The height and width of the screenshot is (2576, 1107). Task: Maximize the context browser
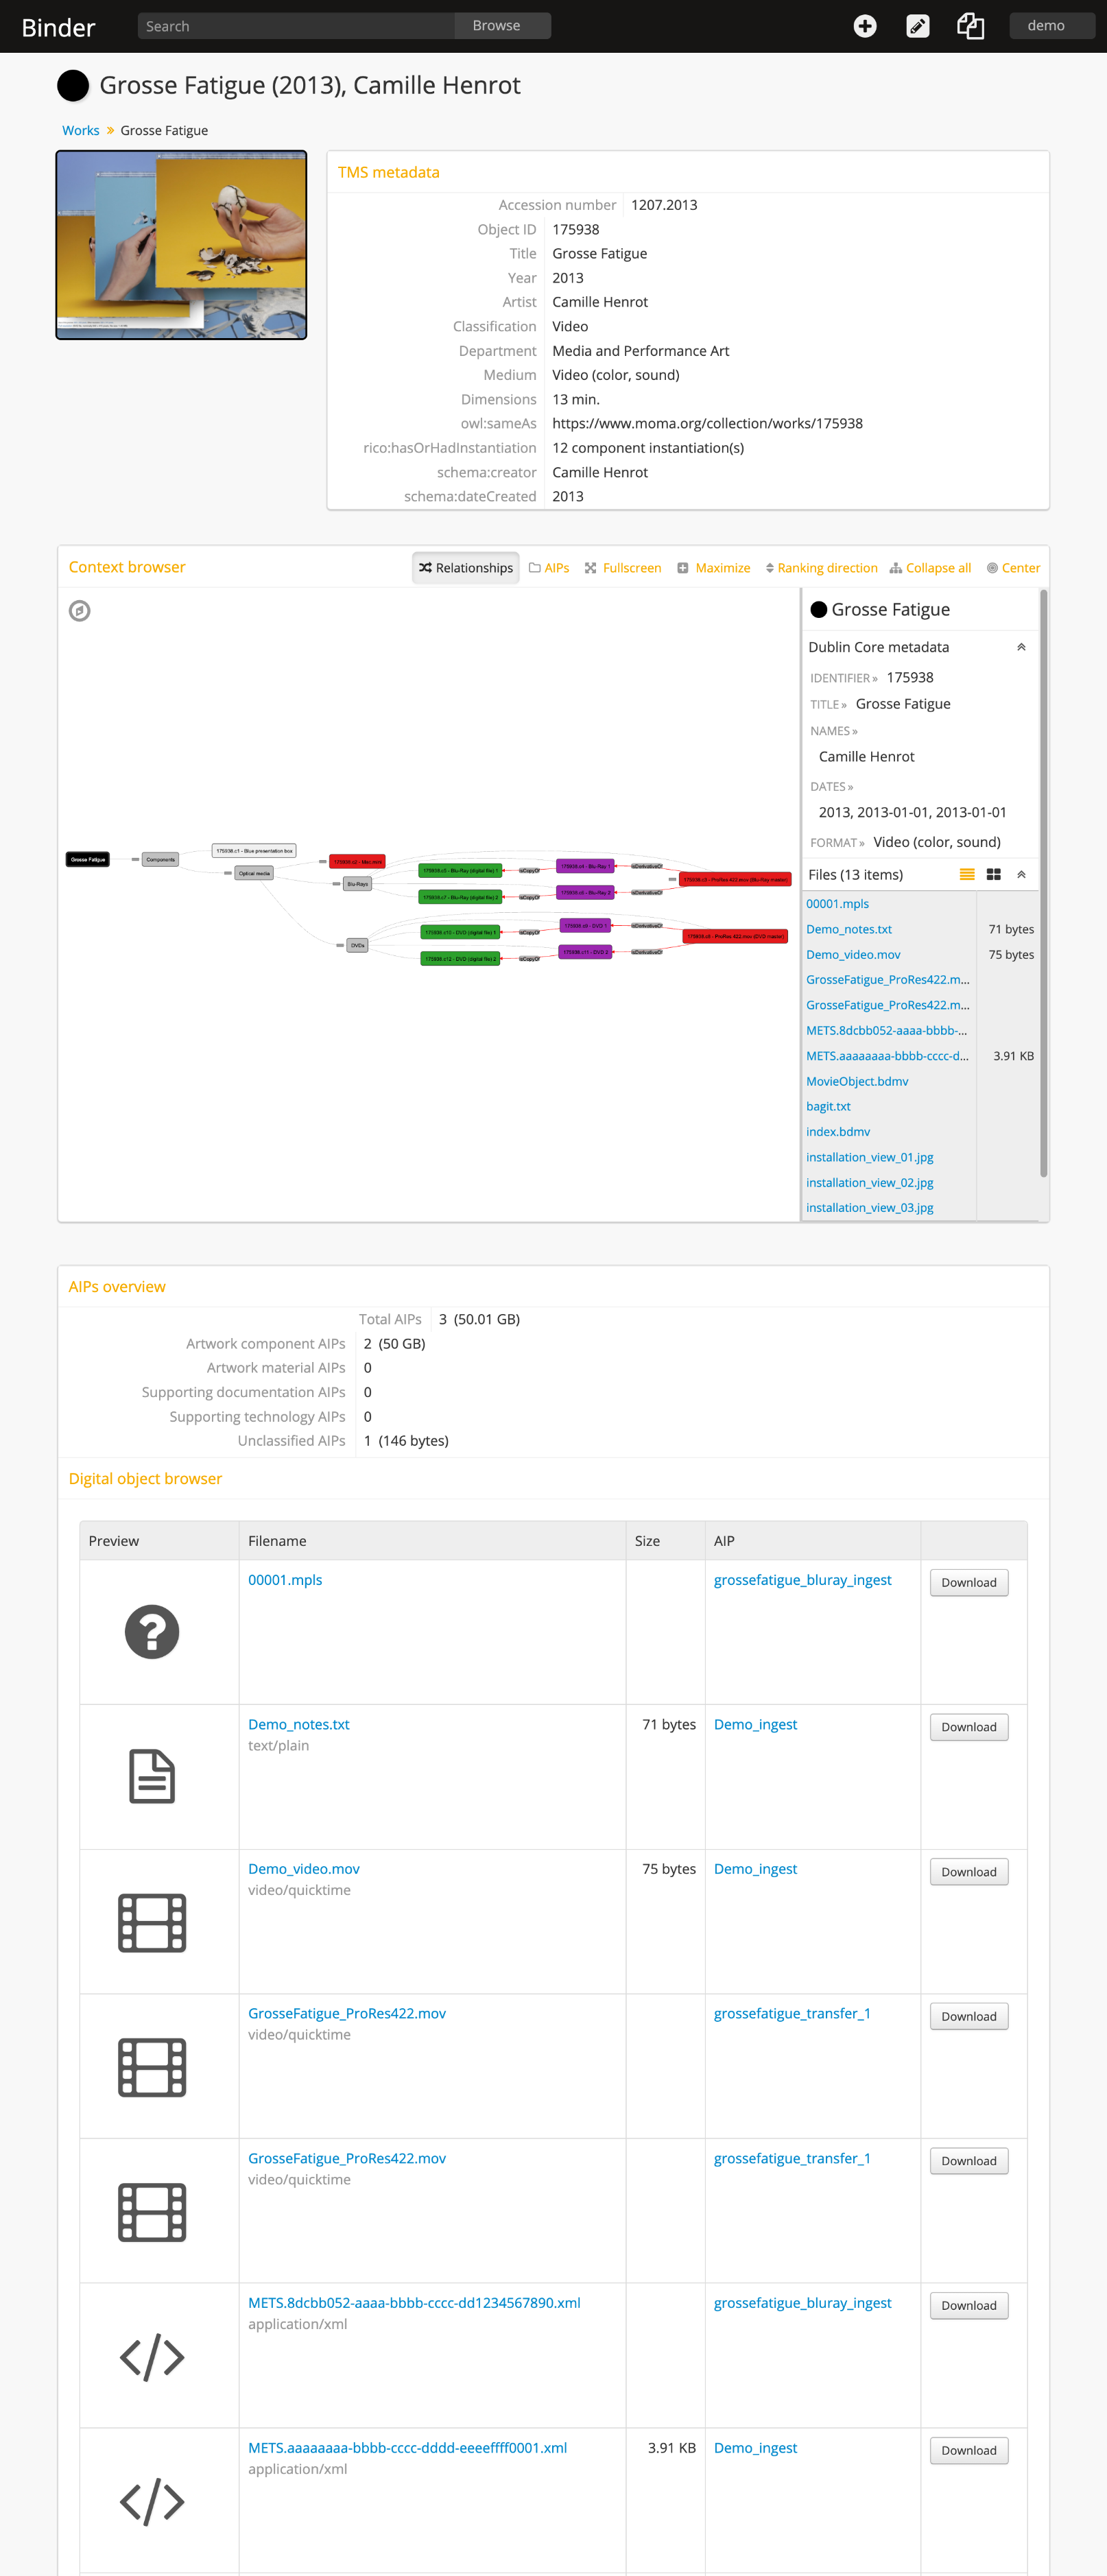pos(713,568)
